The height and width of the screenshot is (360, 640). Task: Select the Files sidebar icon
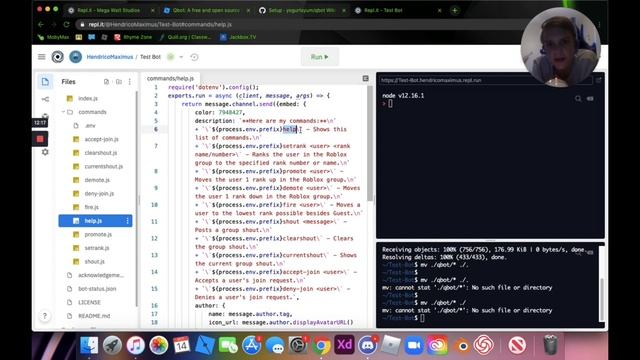point(45,82)
